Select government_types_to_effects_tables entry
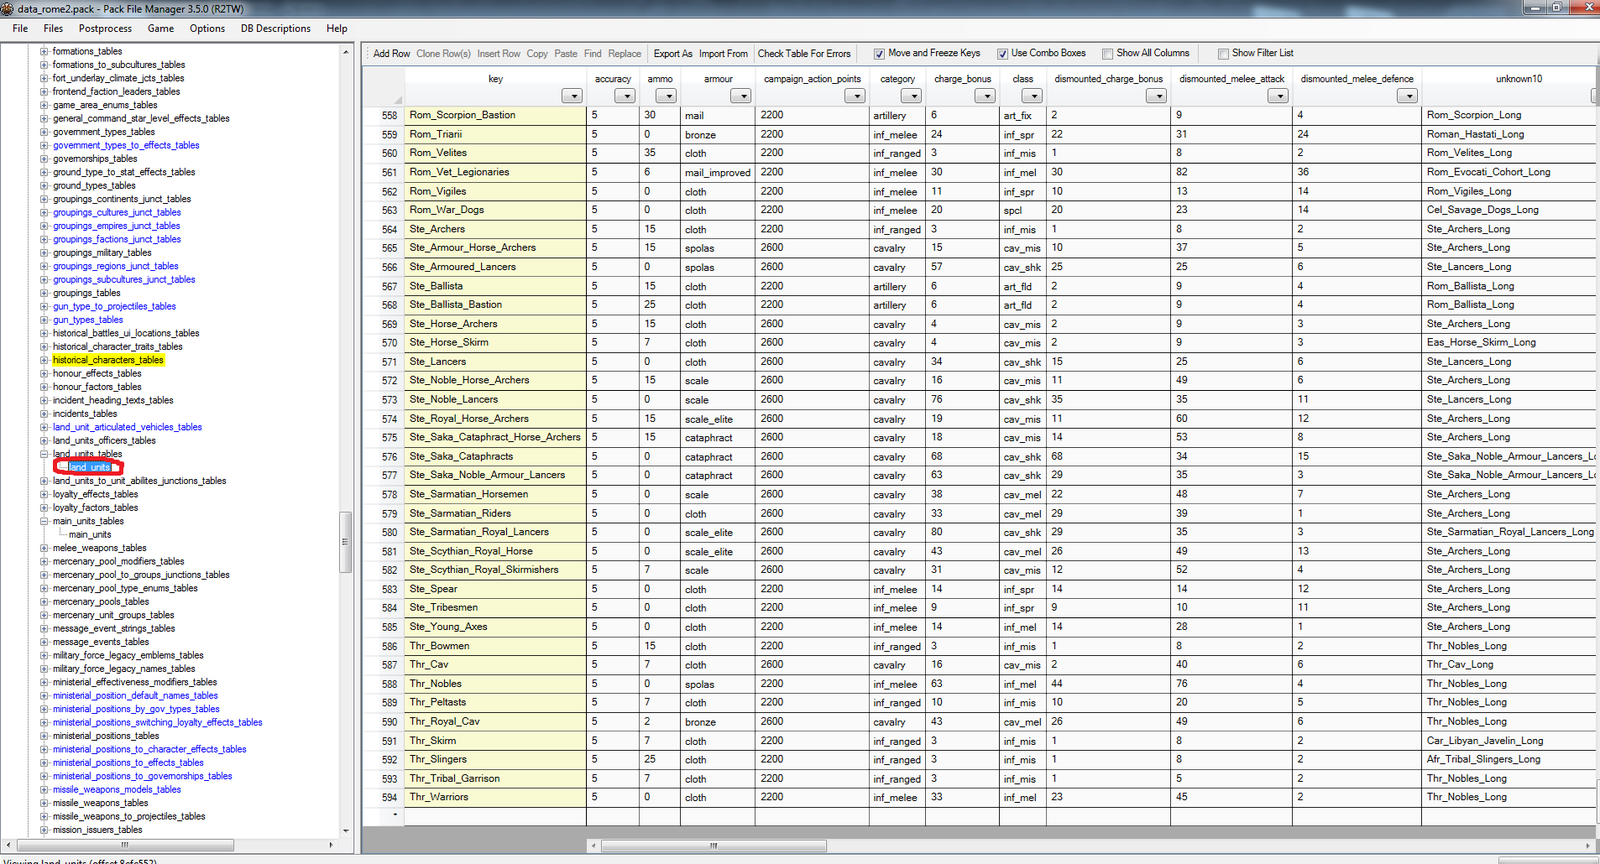 [126, 145]
